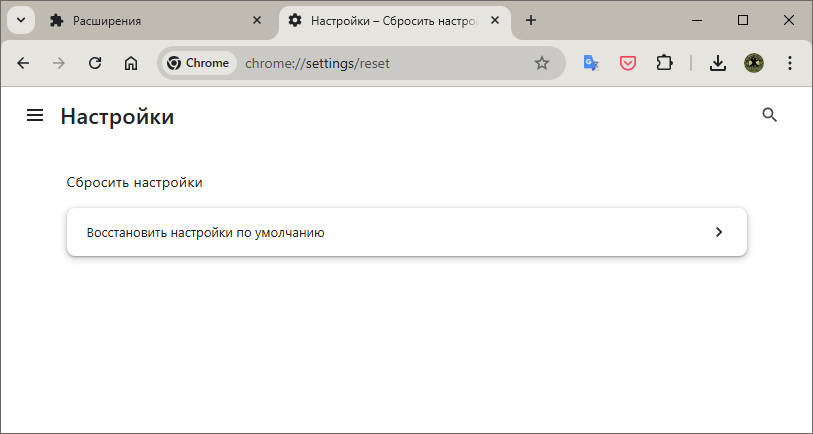Image resolution: width=813 pixels, height=434 pixels.
Task: Search settings with magnifier icon
Action: [x=769, y=115]
